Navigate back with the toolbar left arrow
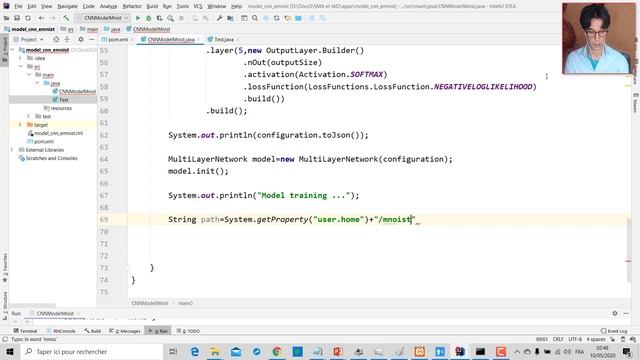Viewport: 640px width, 360px height. point(41,18)
